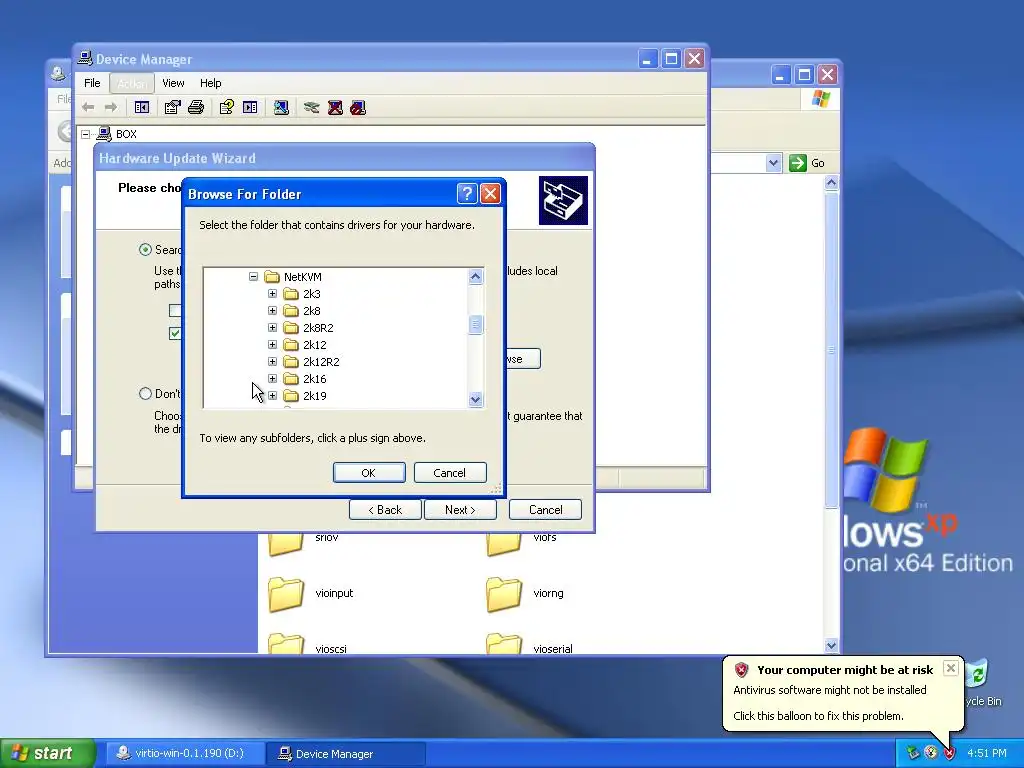The height and width of the screenshot is (768, 1024).
Task: Click the 'Your computer might be at risk' balloon
Action: click(844, 692)
